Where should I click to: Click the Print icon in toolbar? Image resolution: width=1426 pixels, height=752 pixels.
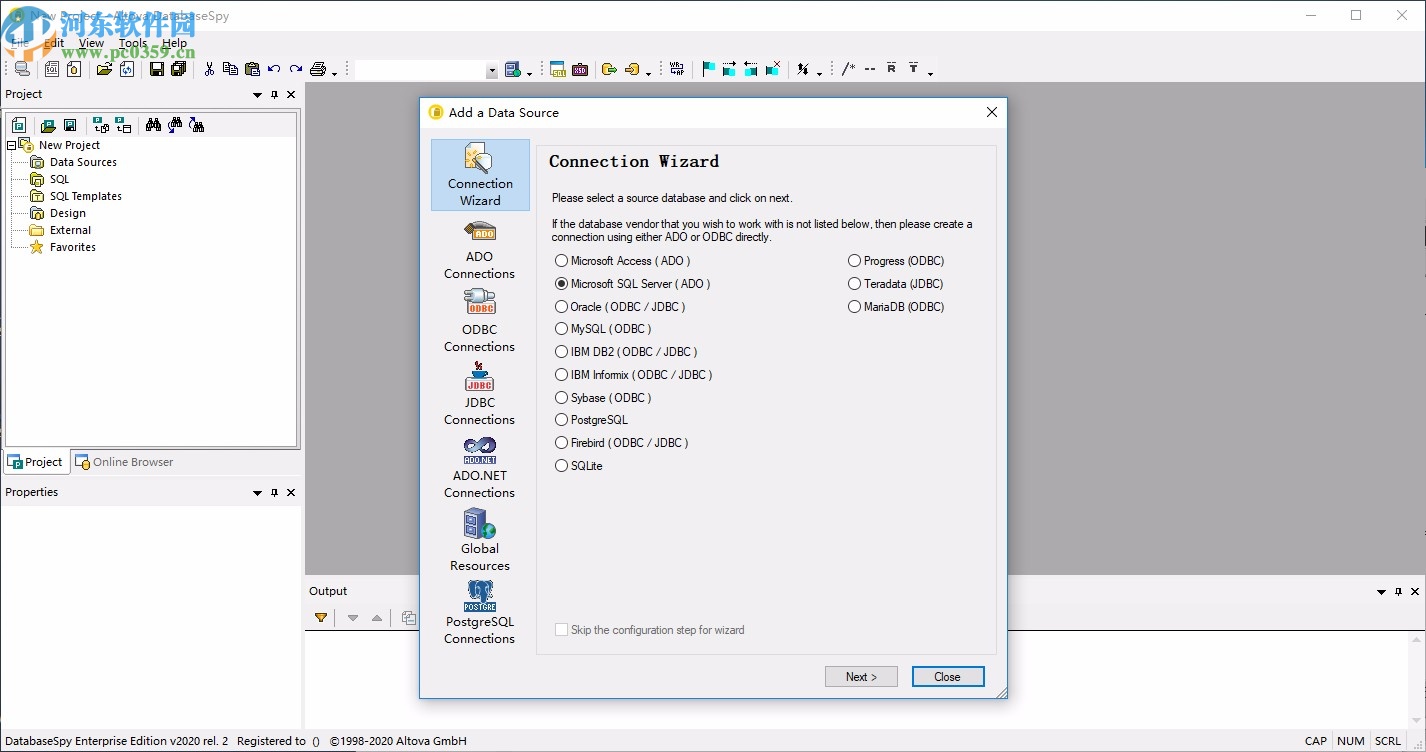click(x=318, y=69)
